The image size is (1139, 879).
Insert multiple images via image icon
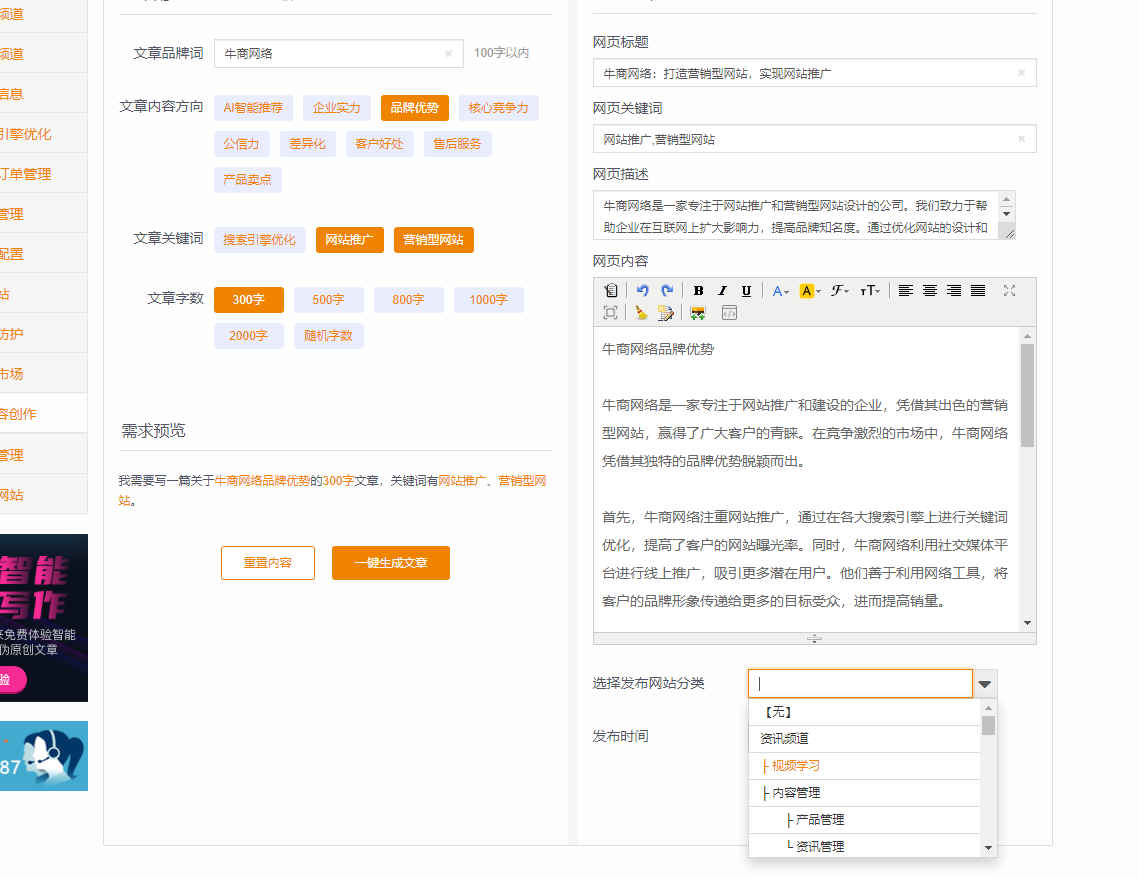click(x=698, y=313)
